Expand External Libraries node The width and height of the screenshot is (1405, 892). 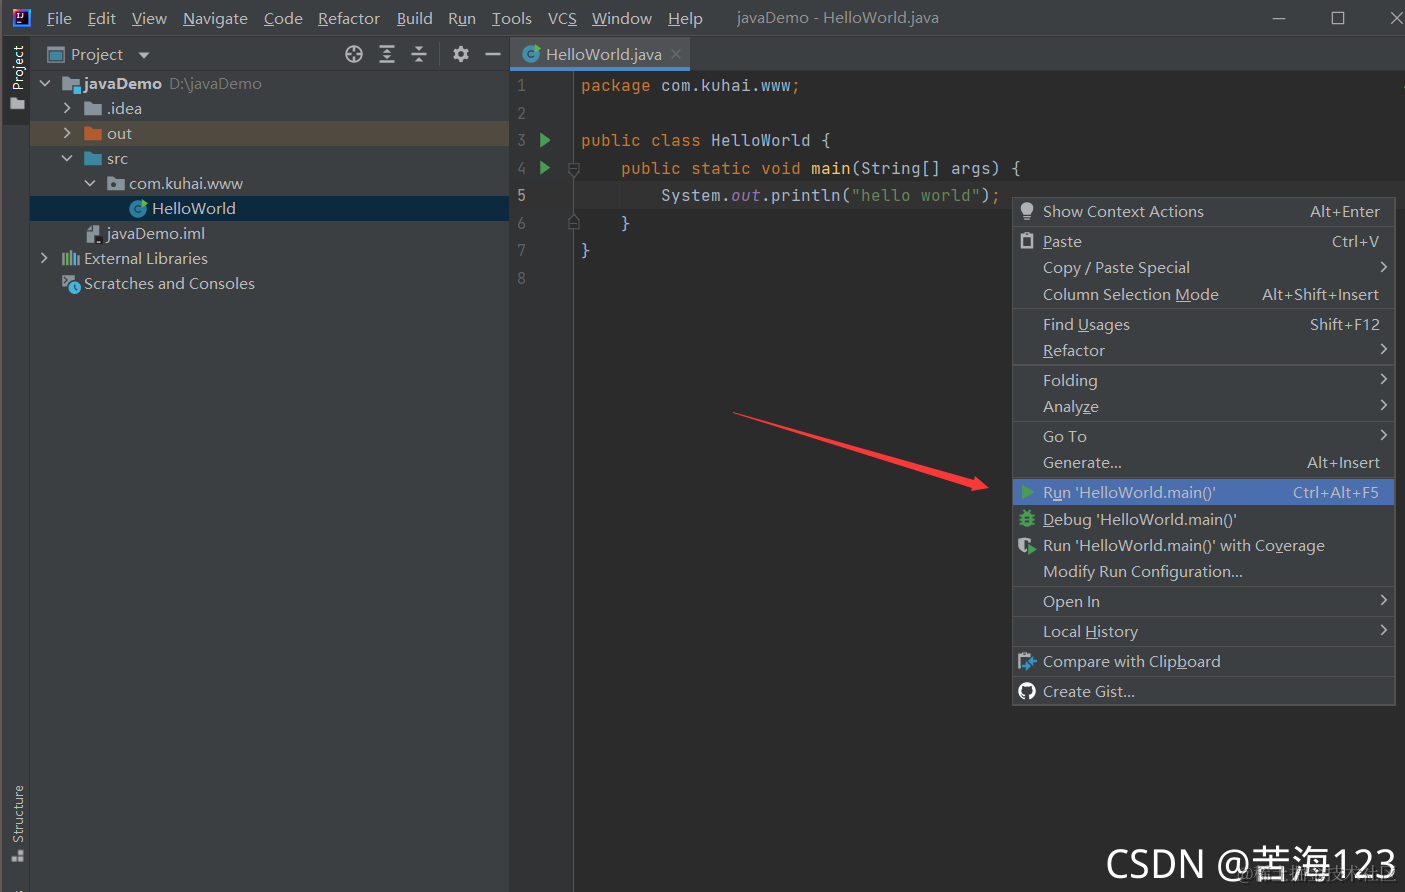tap(44, 258)
